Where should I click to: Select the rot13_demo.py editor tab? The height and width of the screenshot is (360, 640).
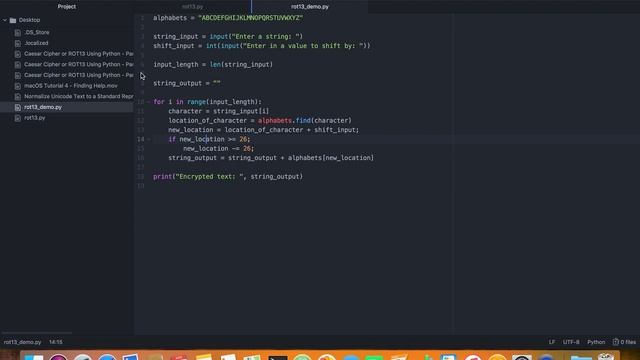coord(309,7)
